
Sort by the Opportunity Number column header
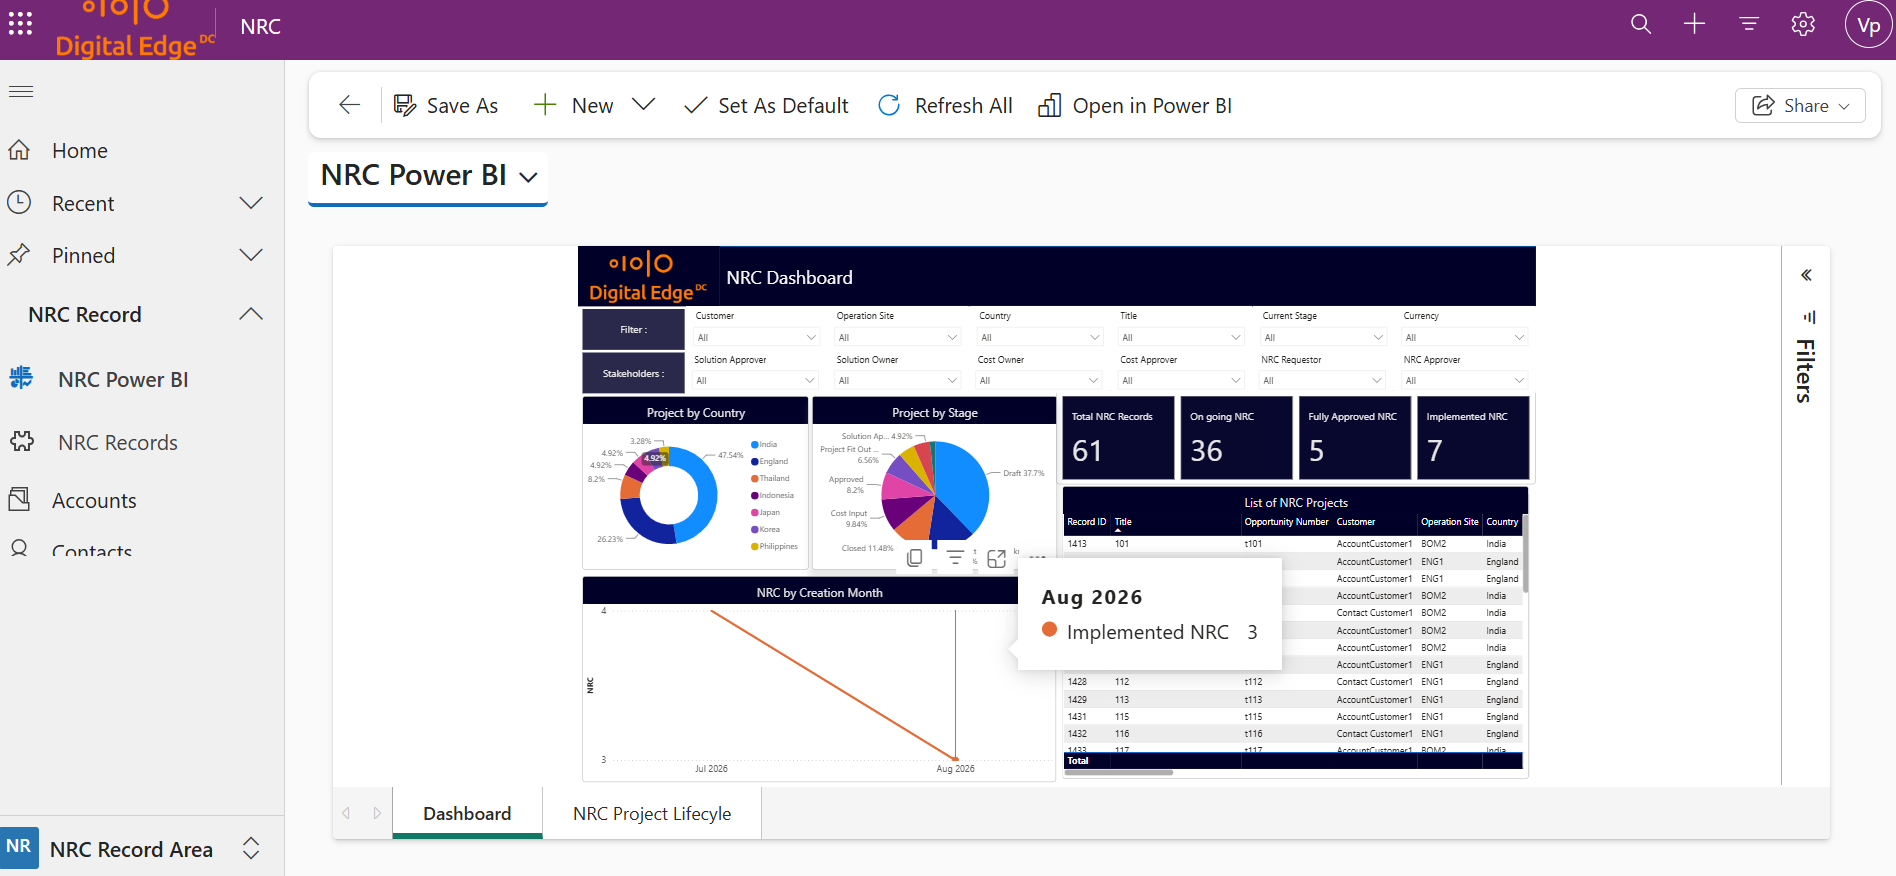coord(1286,521)
